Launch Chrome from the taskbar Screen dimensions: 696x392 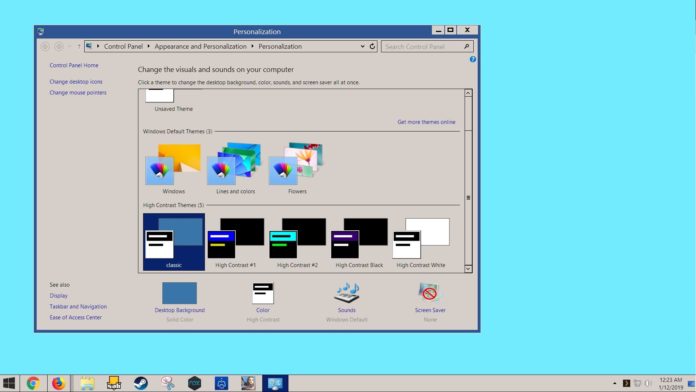tap(33, 383)
